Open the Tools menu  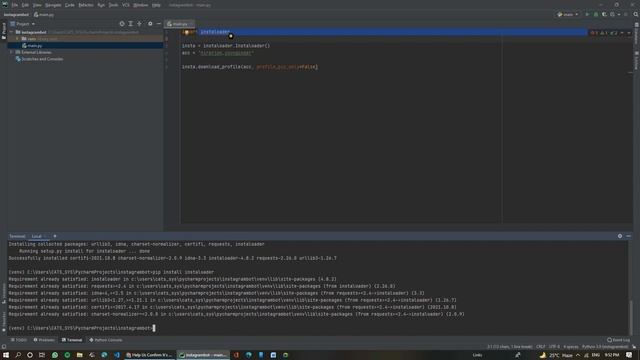click(x=113, y=5)
